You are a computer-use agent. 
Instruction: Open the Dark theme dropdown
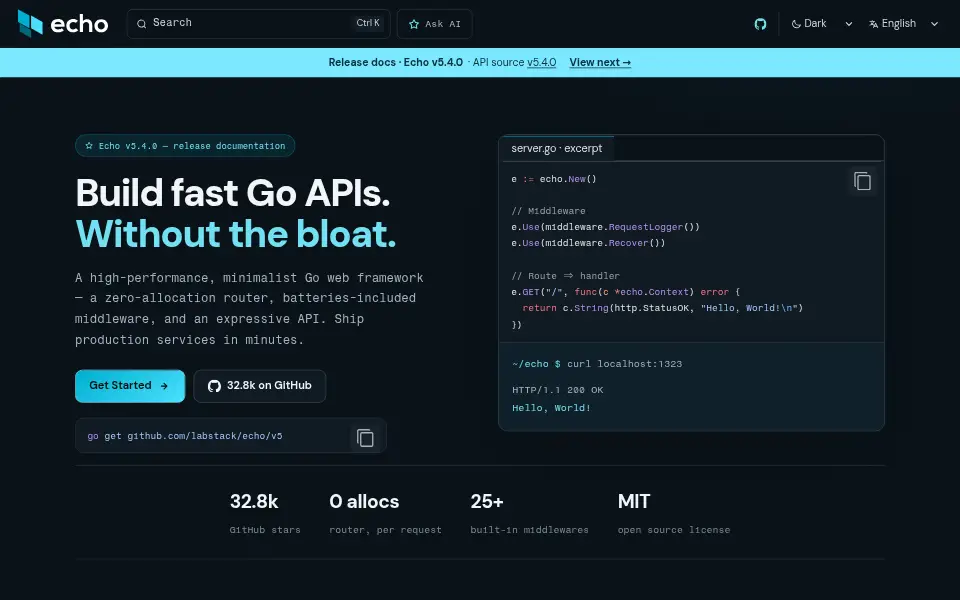821,24
